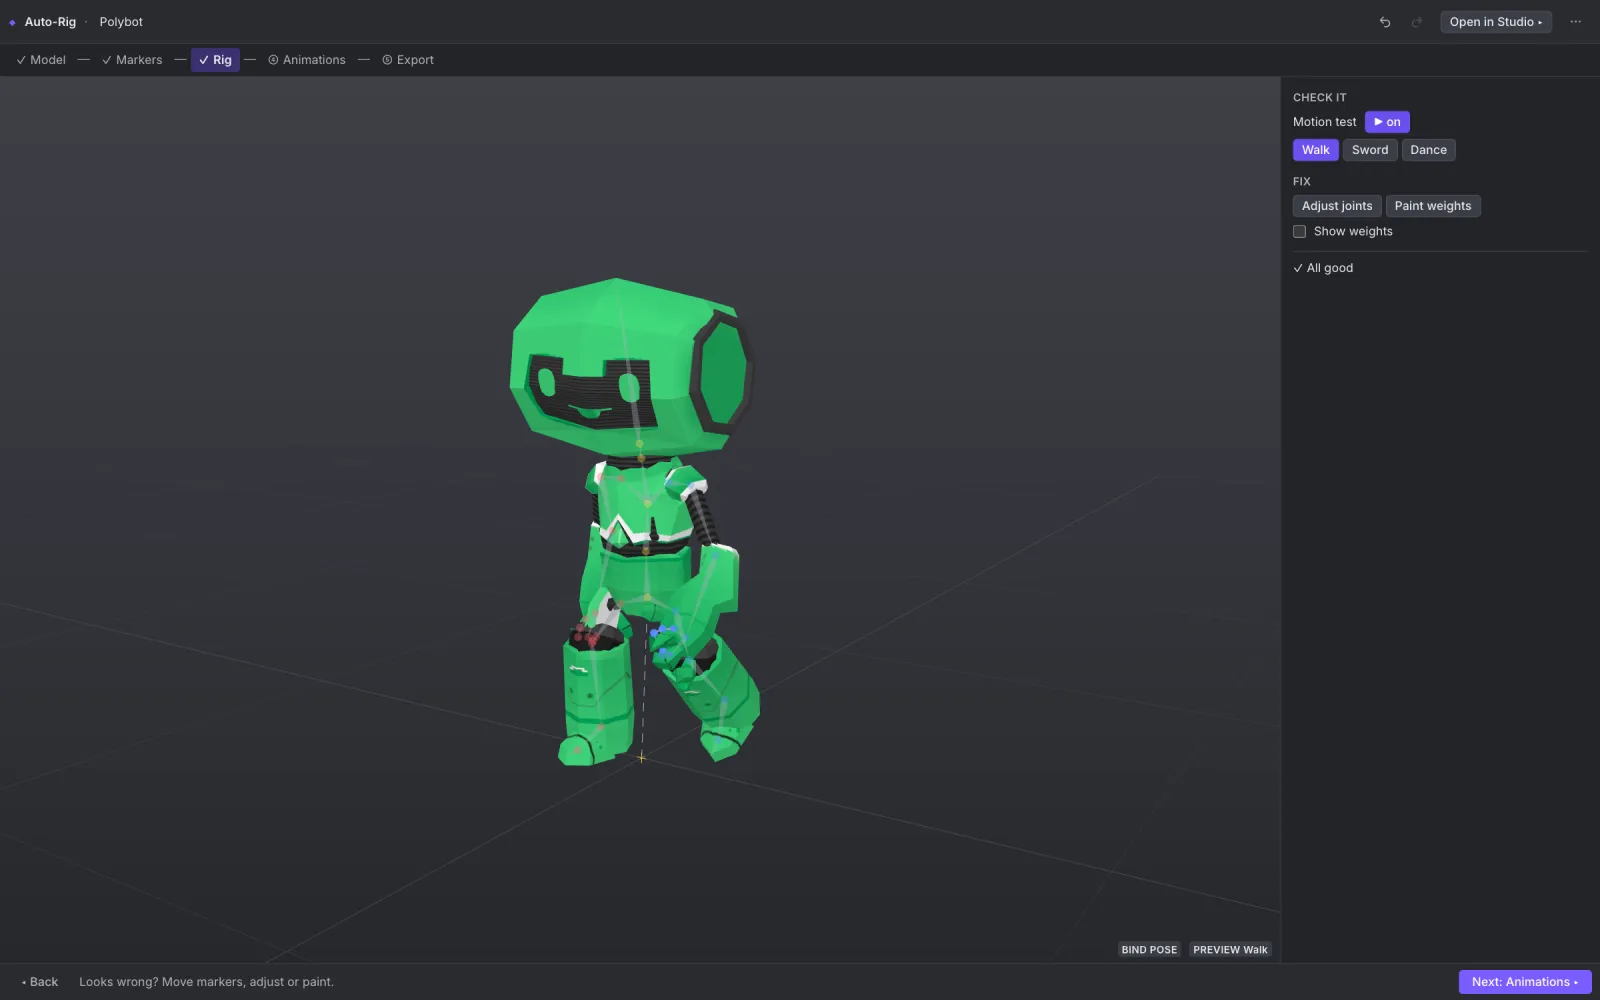This screenshot has height=1000, width=1600.
Task: Select the Rig step tab
Action: click(215, 60)
